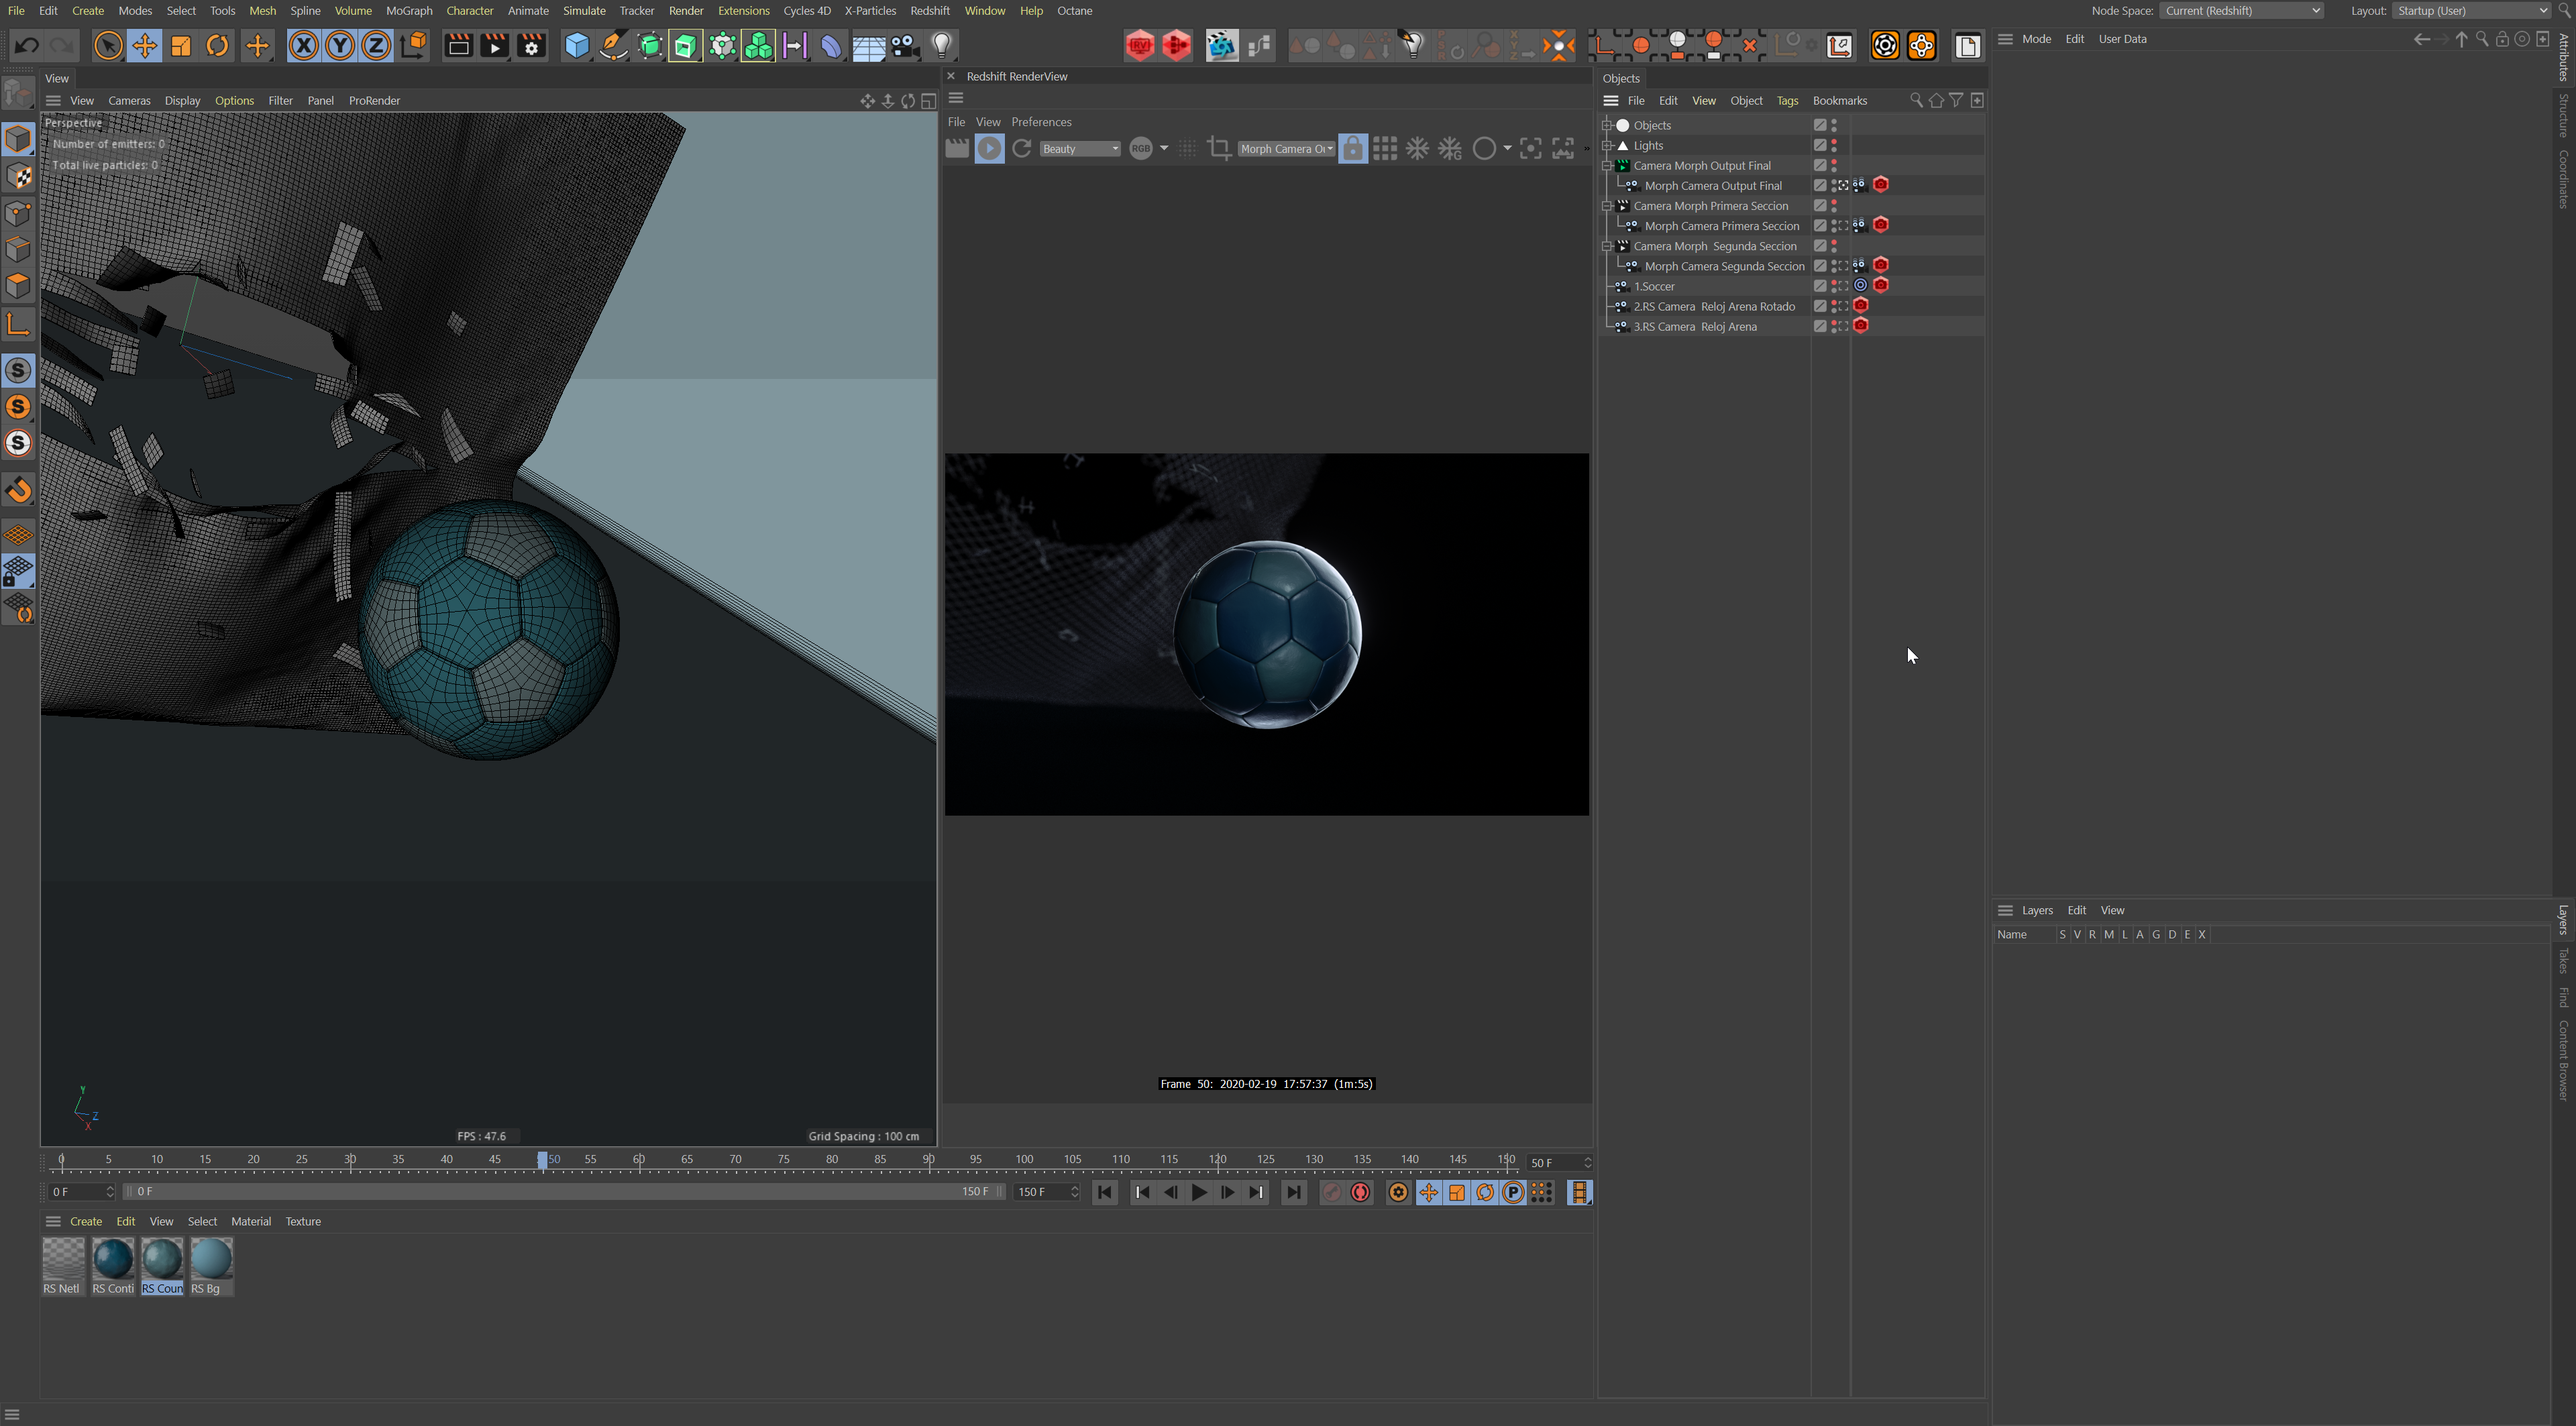Toggle X-axis lock button

coord(303,46)
